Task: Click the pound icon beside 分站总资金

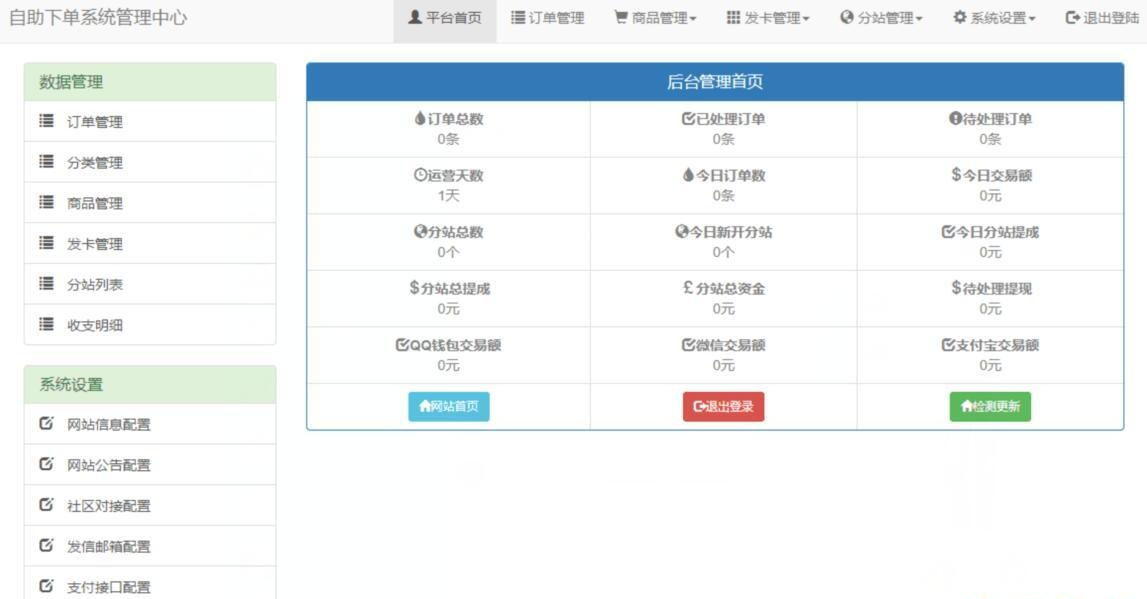Action: coord(688,287)
